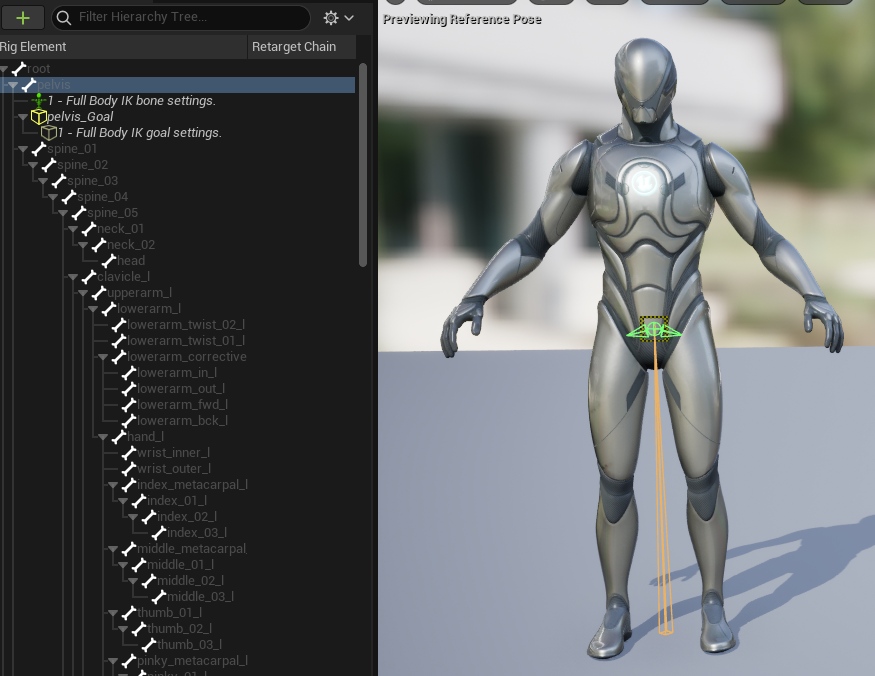
Task: Select the wrist_outer_l bone row
Action: 177,469
